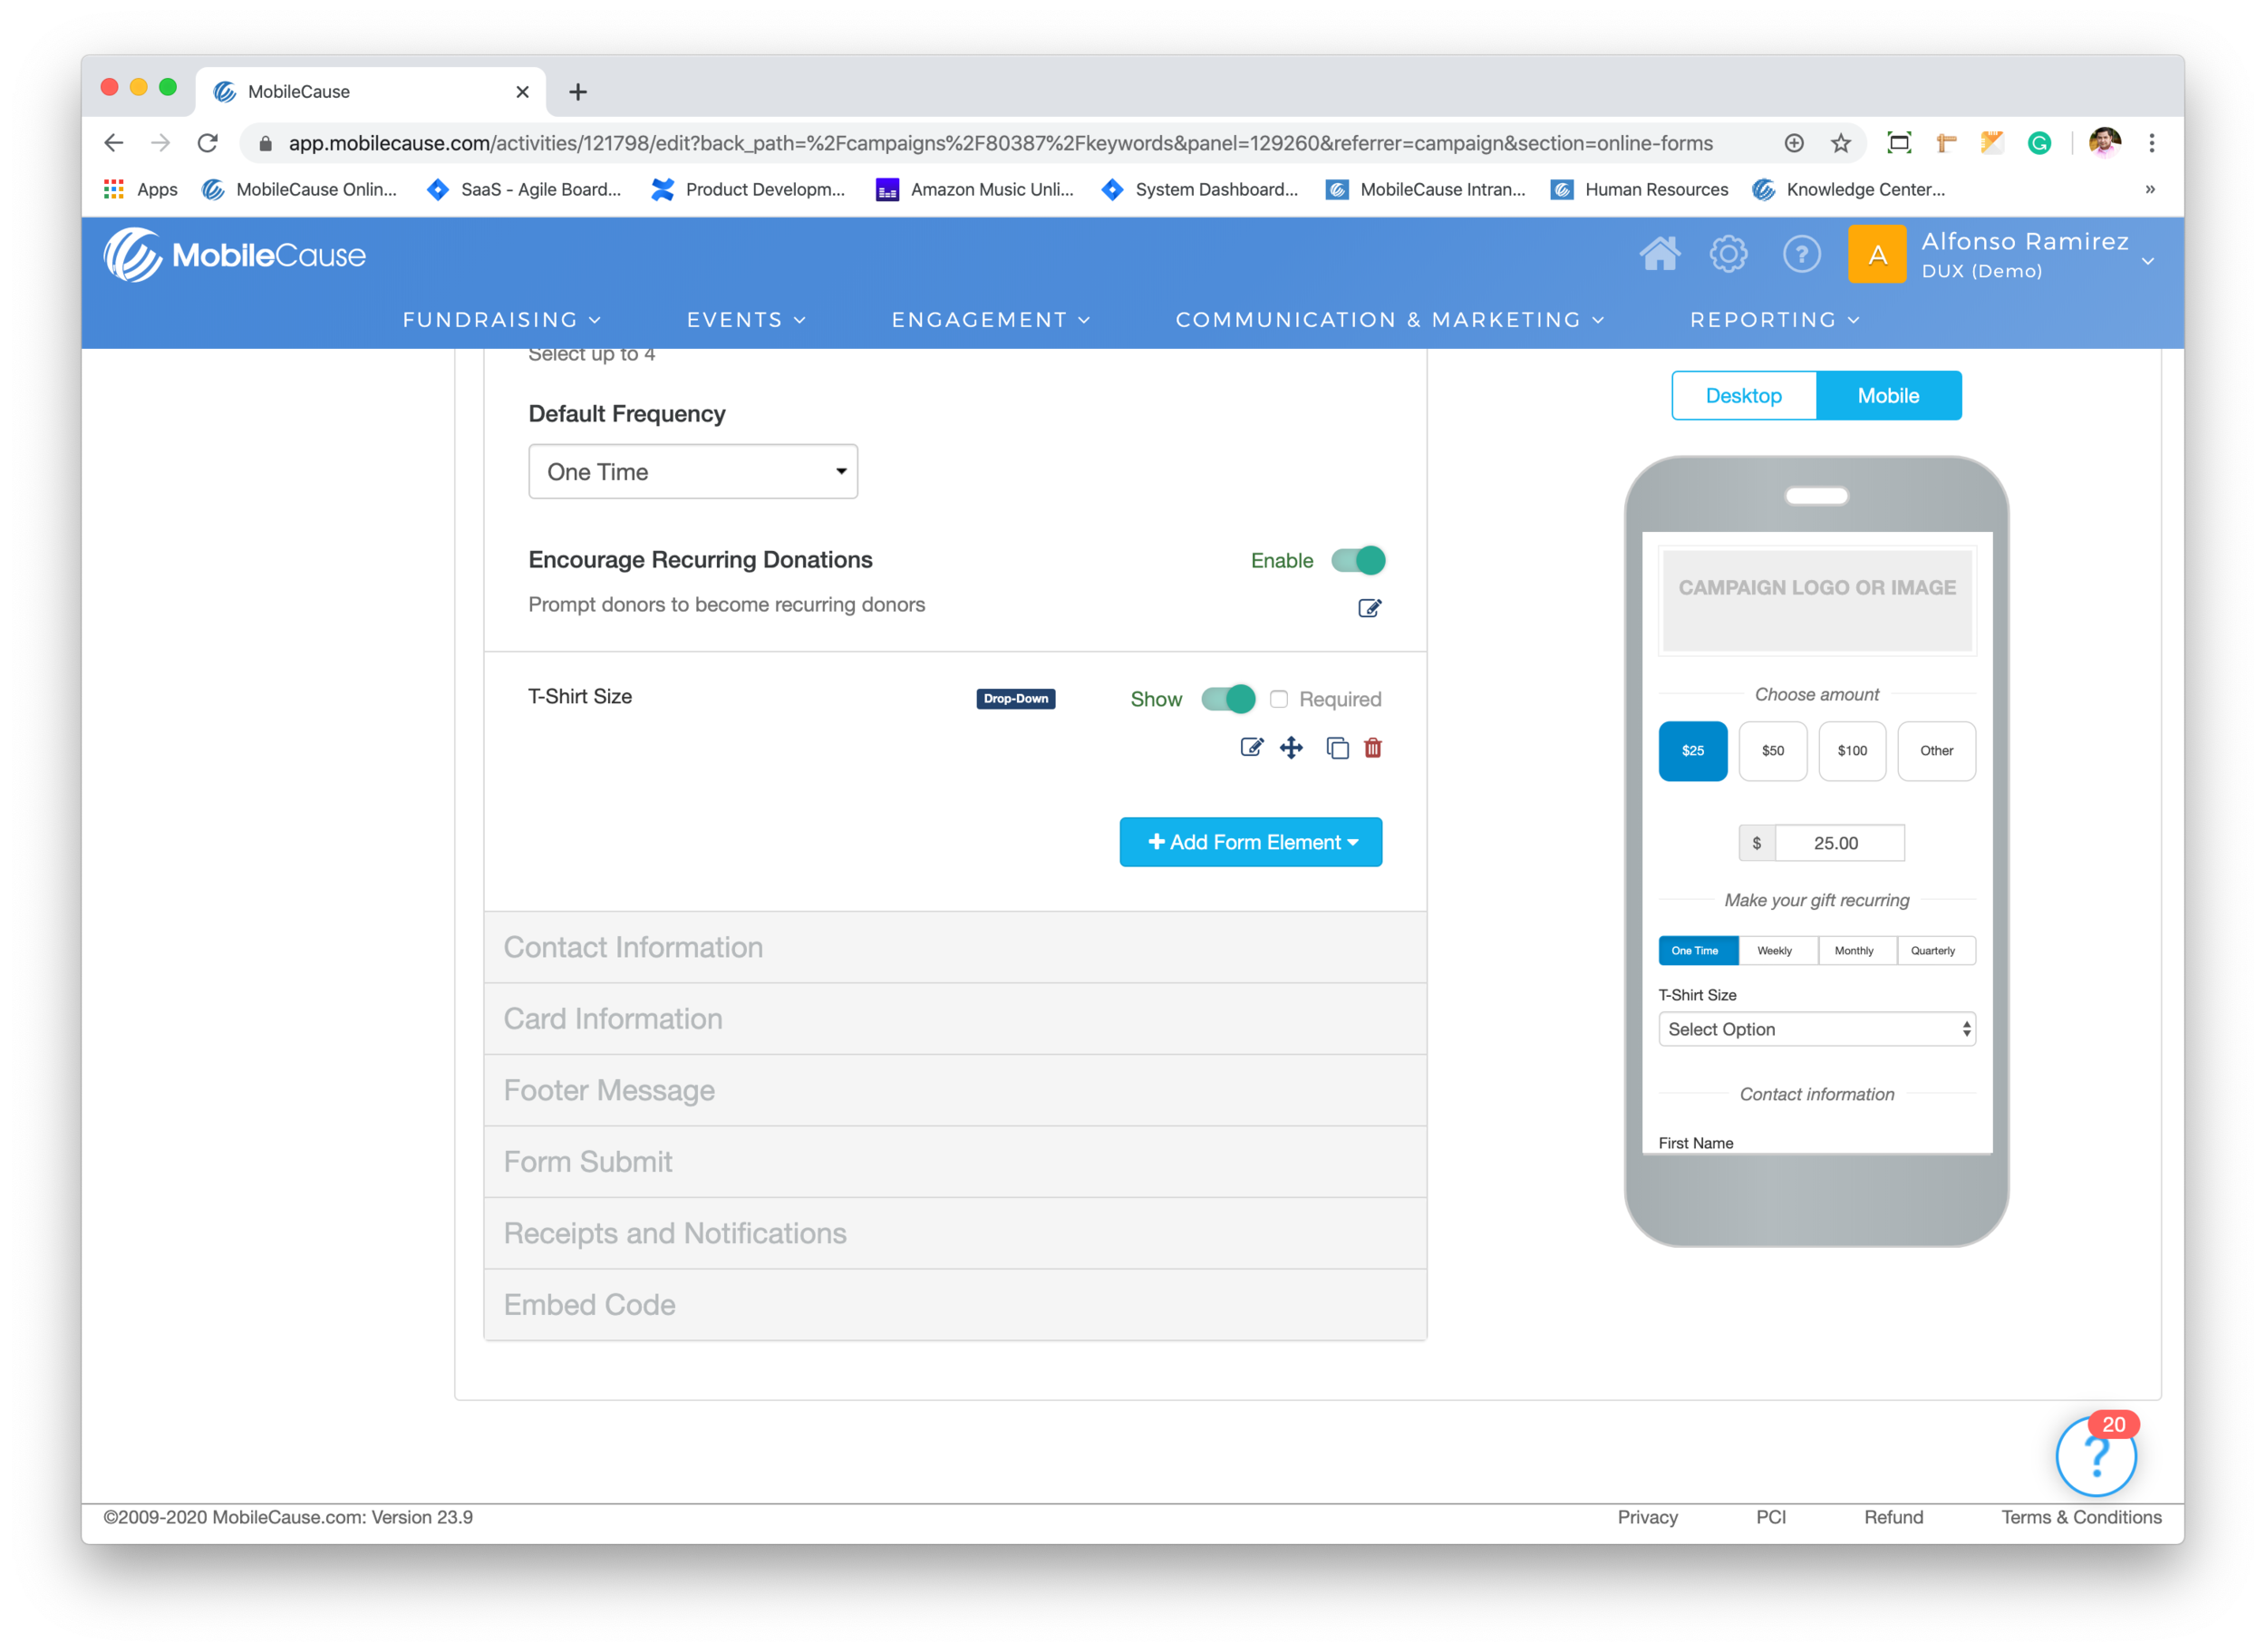Switch preview to Mobile tab
The image size is (2266, 1652).
[x=1888, y=395]
